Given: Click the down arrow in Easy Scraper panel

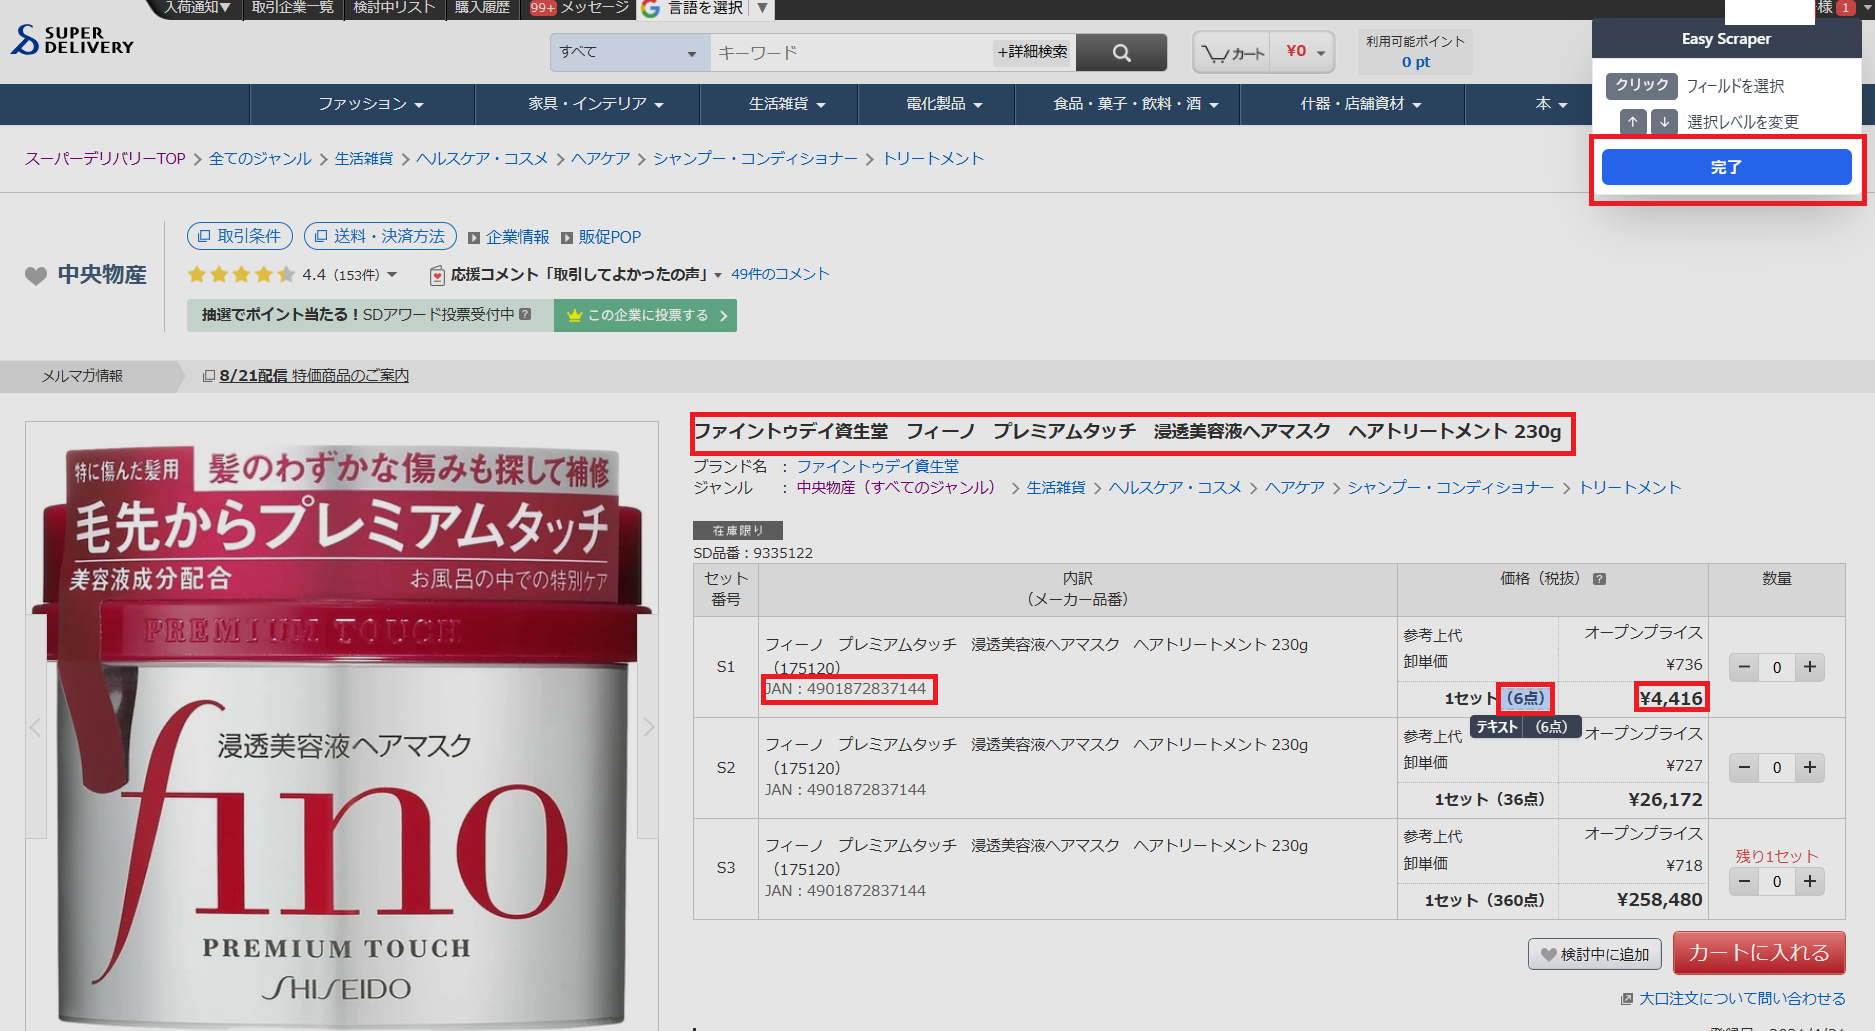Looking at the screenshot, I should [x=1663, y=121].
